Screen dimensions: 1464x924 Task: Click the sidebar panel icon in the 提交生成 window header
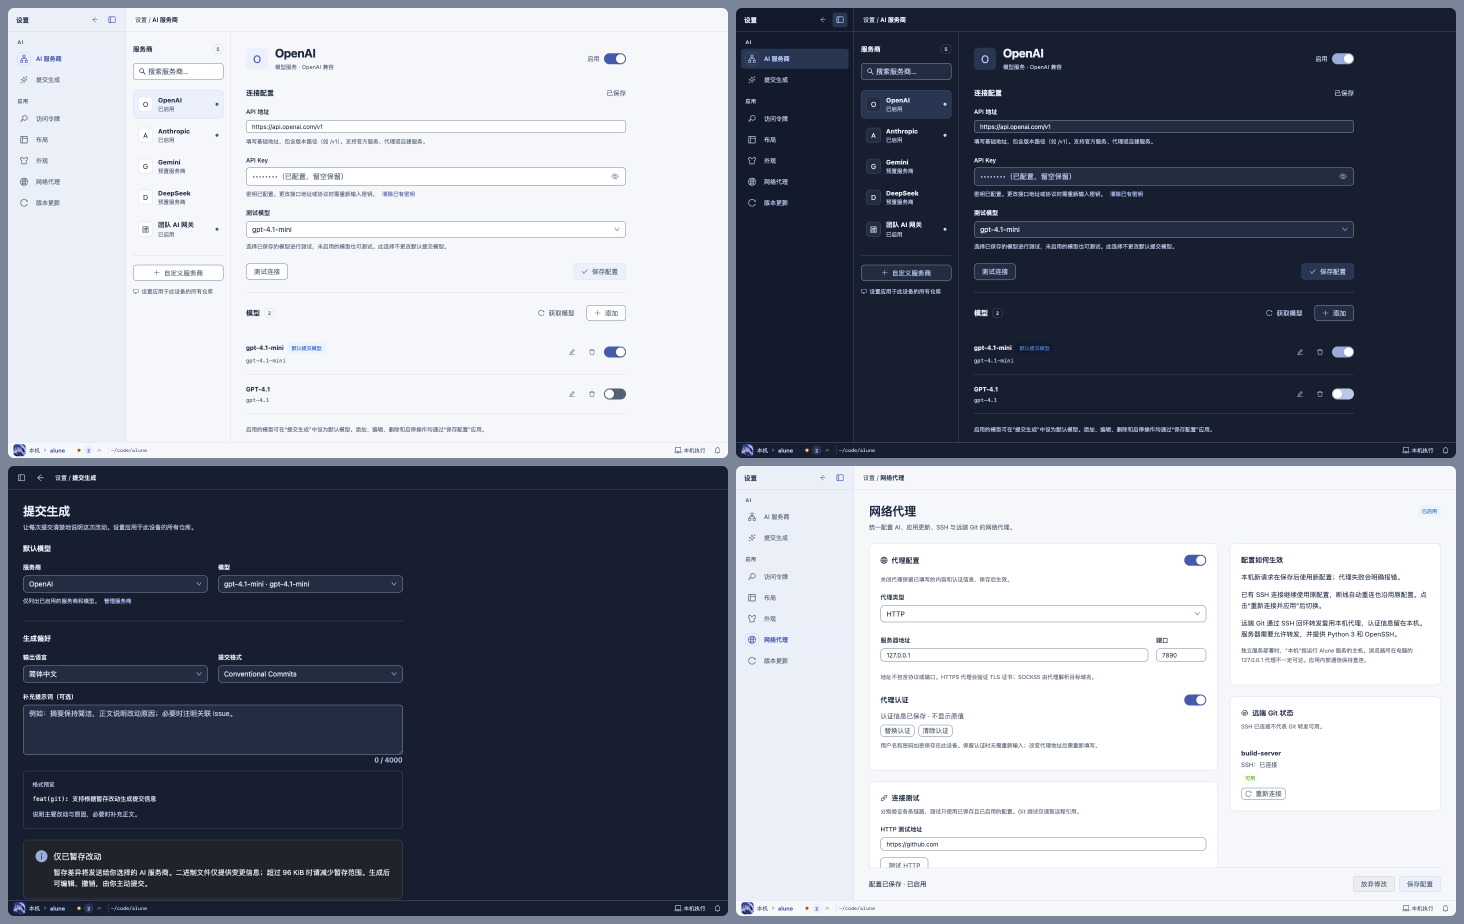click(x=21, y=477)
